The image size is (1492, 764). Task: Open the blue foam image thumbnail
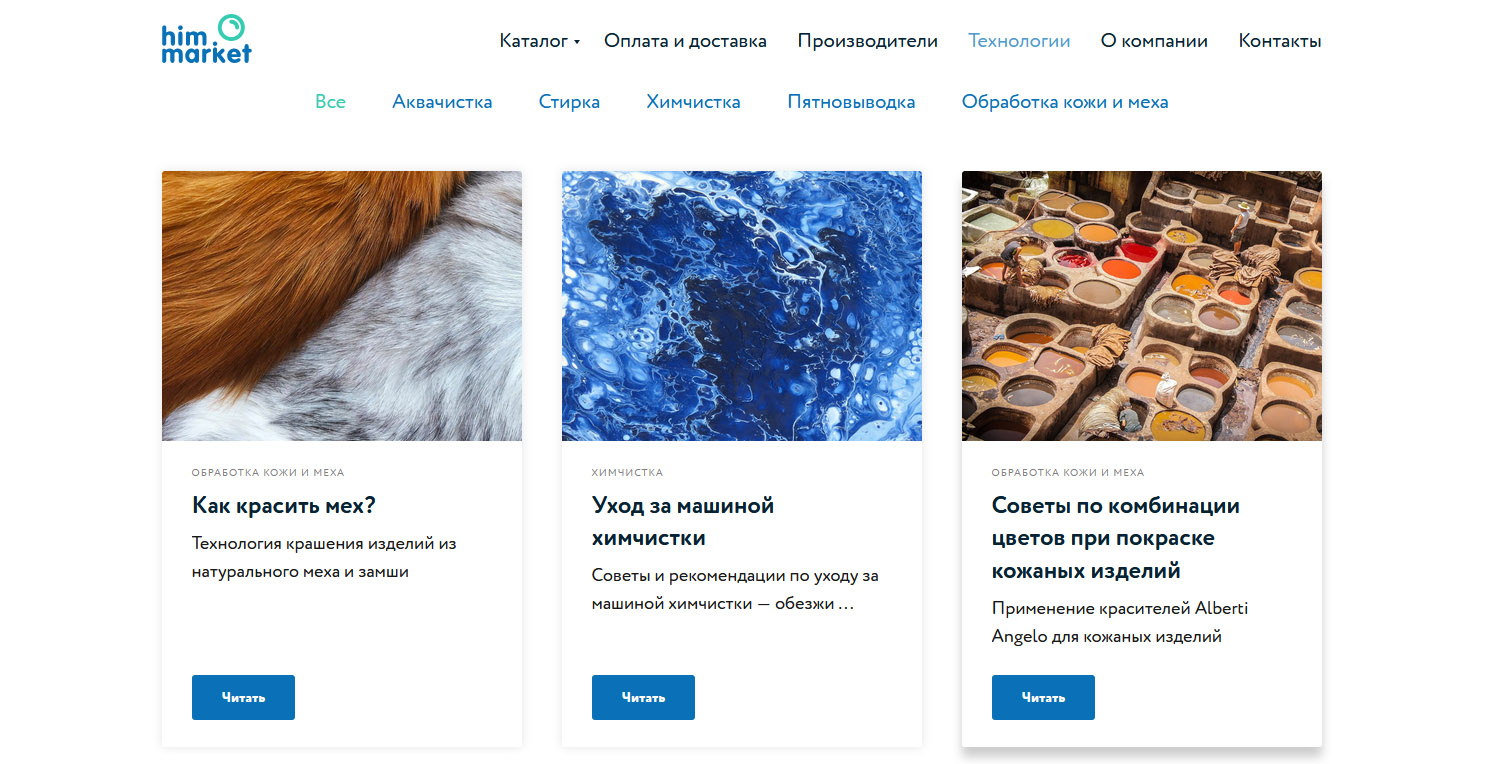pos(742,306)
